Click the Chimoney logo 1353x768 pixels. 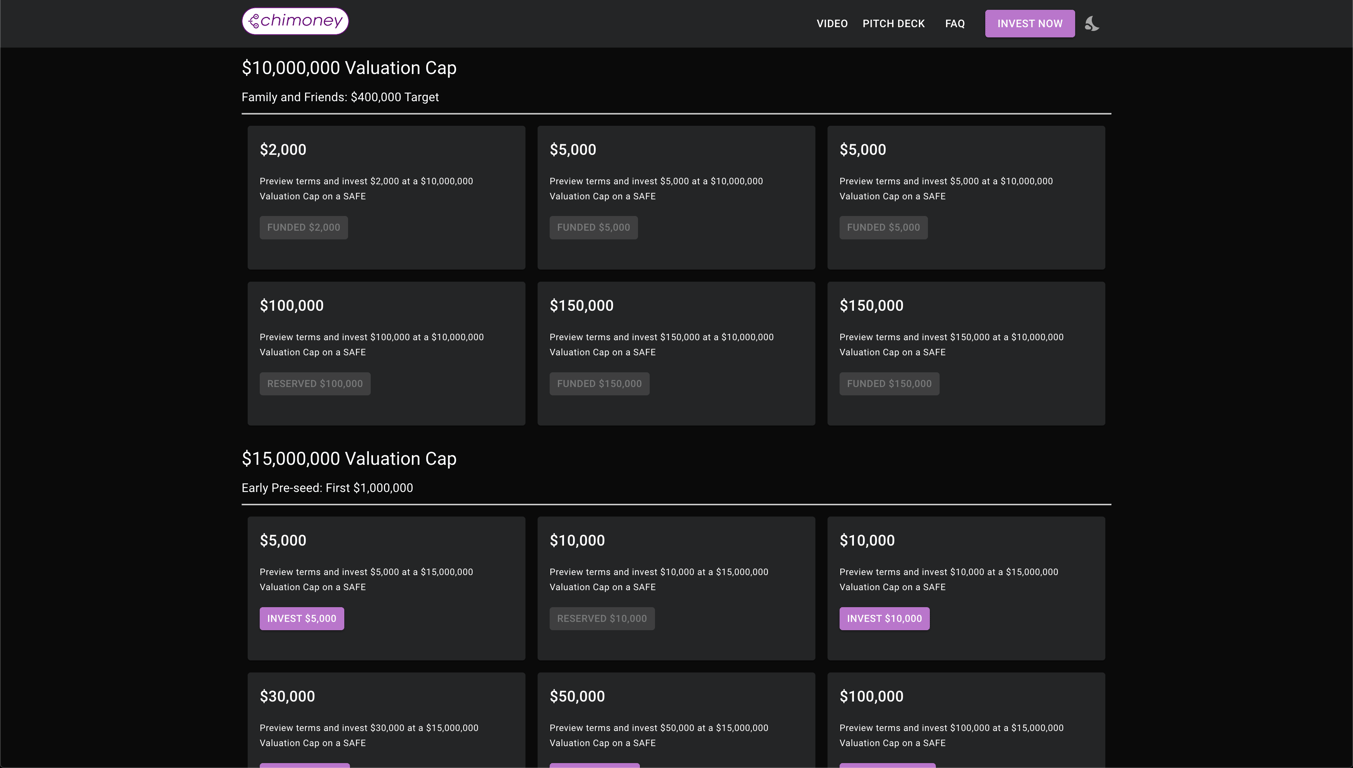tap(295, 21)
